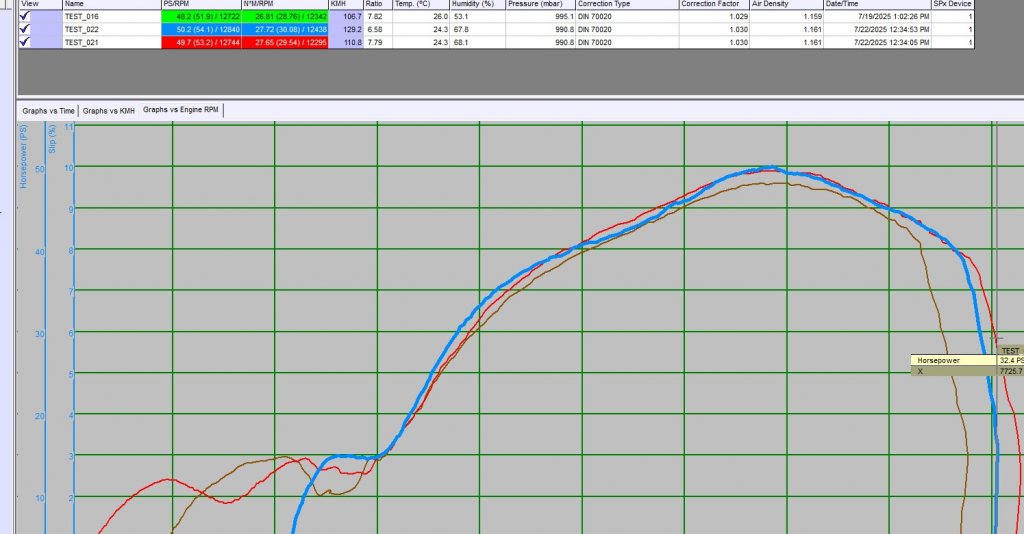Click the Date/Time column header
Viewport: 1024px width, 534px height.
pyautogui.click(x=878, y=4)
